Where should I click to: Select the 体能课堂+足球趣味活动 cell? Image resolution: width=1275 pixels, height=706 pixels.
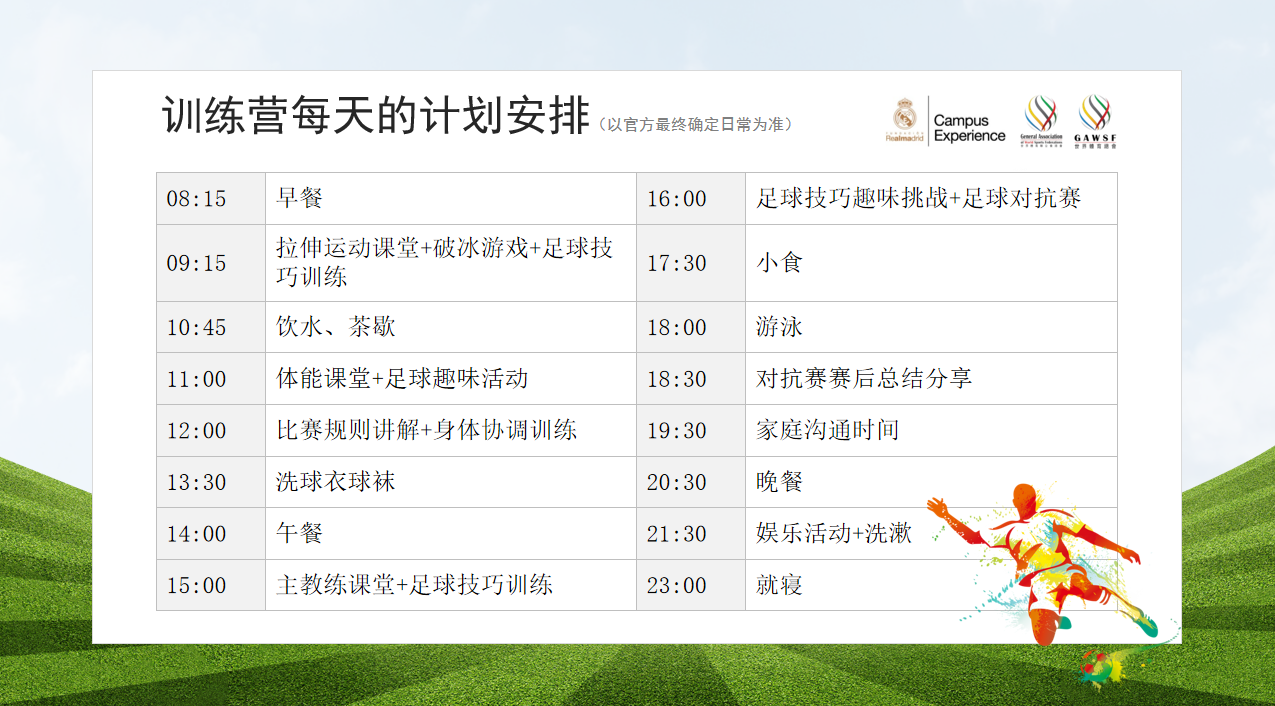tap(450, 379)
